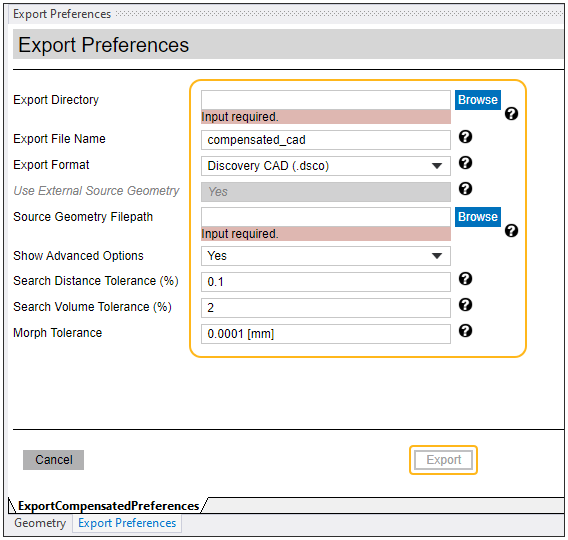Open help for Use External Source Geometry
The image size is (568, 540).
pyautogui.click(x=465, y=189)
